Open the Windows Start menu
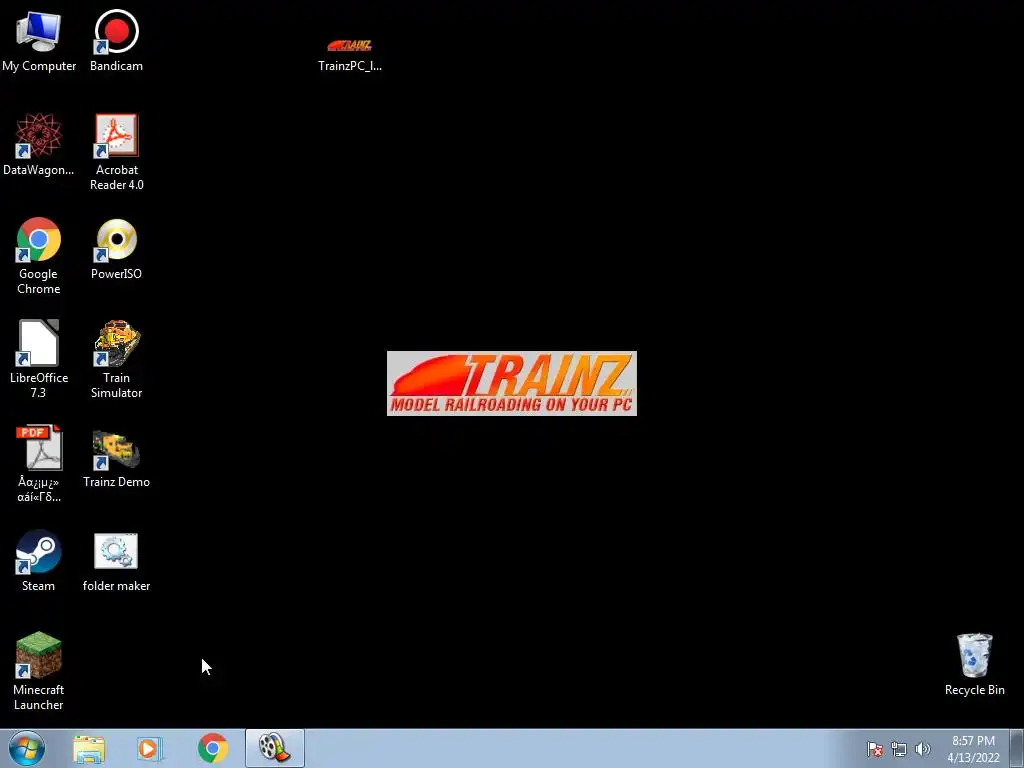 coord(27,748)
